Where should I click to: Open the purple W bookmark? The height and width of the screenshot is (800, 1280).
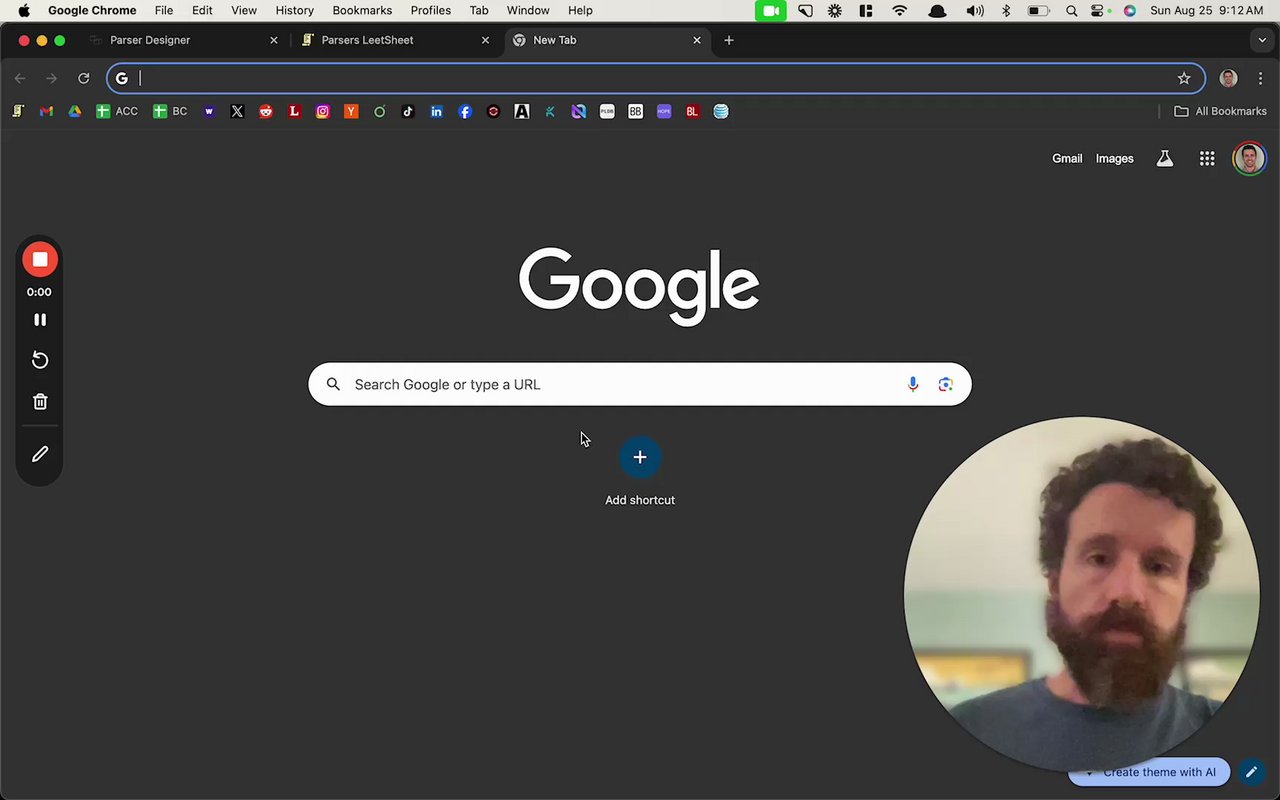coord(209,112)
